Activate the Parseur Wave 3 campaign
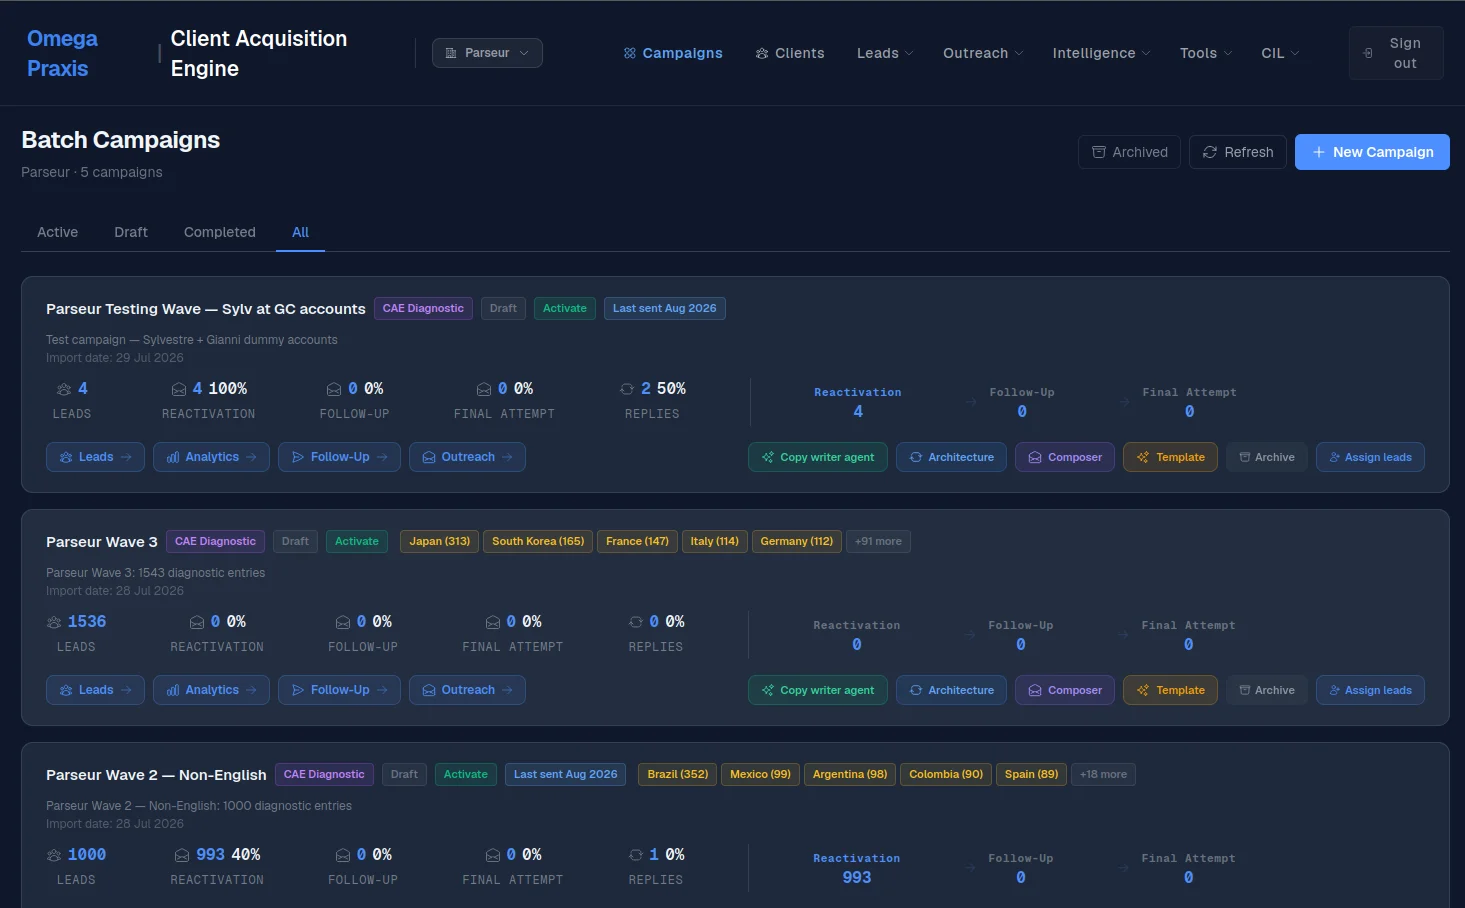This screenshot has width=1465, height=908. click(x=357, y=541)
